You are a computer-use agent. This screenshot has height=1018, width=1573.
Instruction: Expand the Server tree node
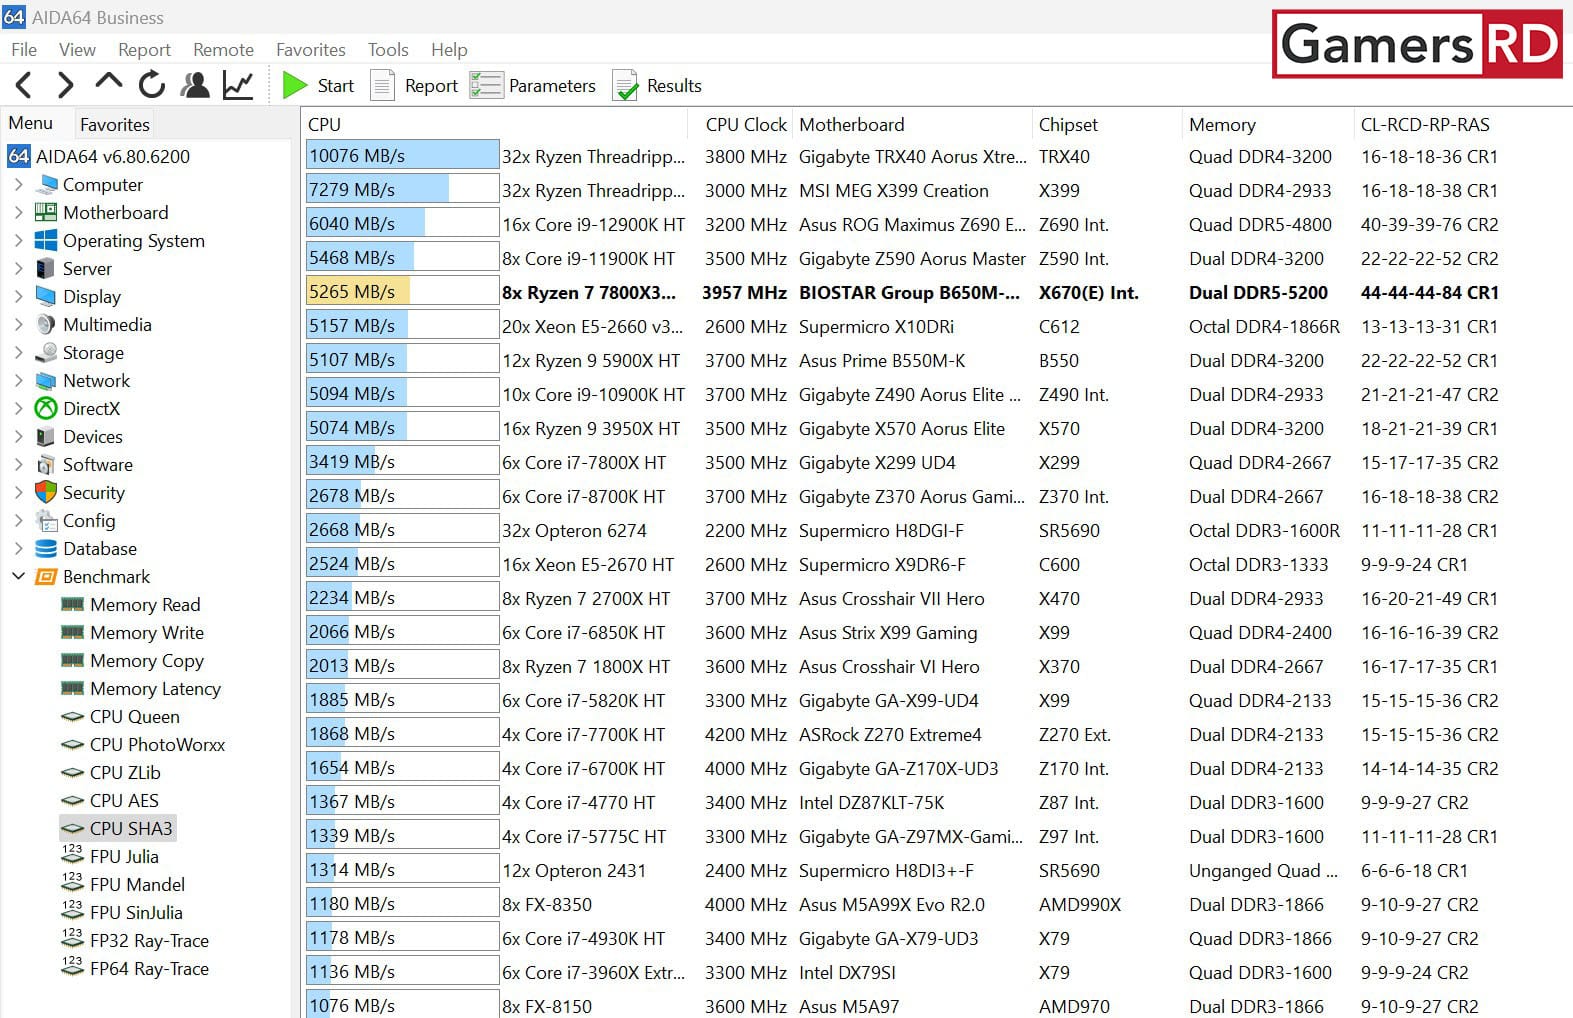pyautogui.click(x=18, y=269)
